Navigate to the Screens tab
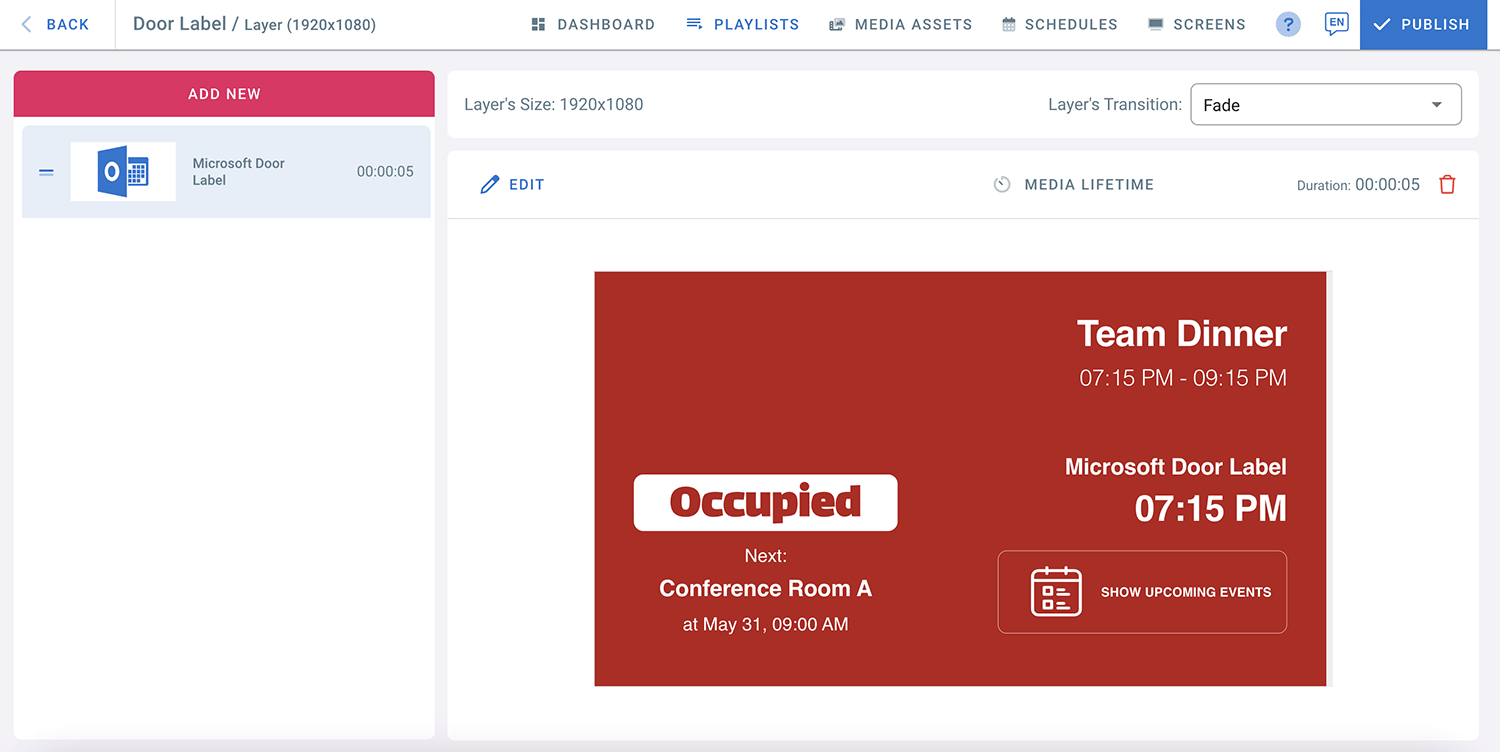The width and height of the screenshot is (1500, 752). (x=1197, y=25)
